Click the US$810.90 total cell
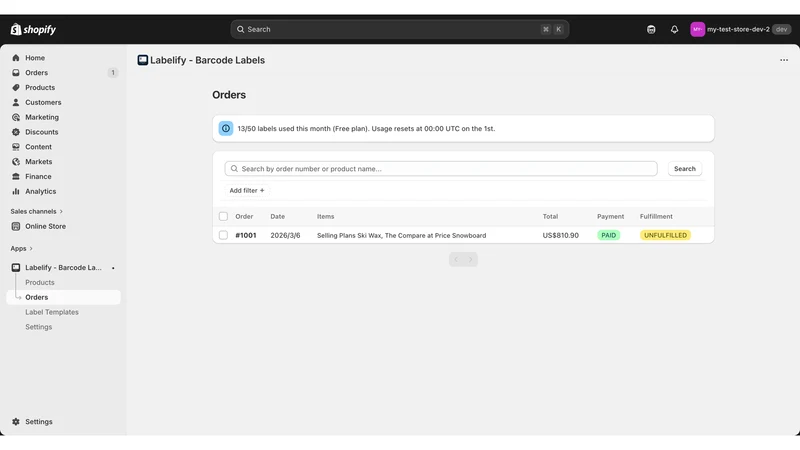 click(561, 235)
